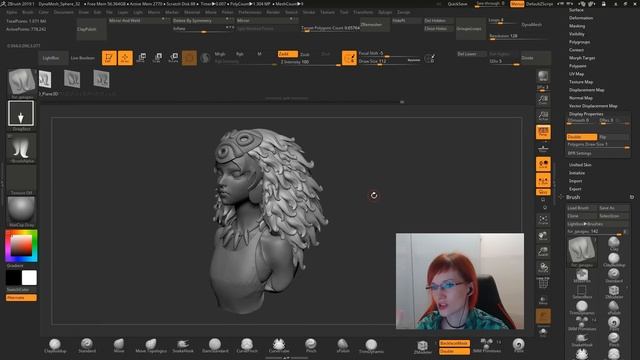Viewport: 640px width, 360px height.
Task: Select the Move transform tool in top shelf
Action: coord(142,58)
